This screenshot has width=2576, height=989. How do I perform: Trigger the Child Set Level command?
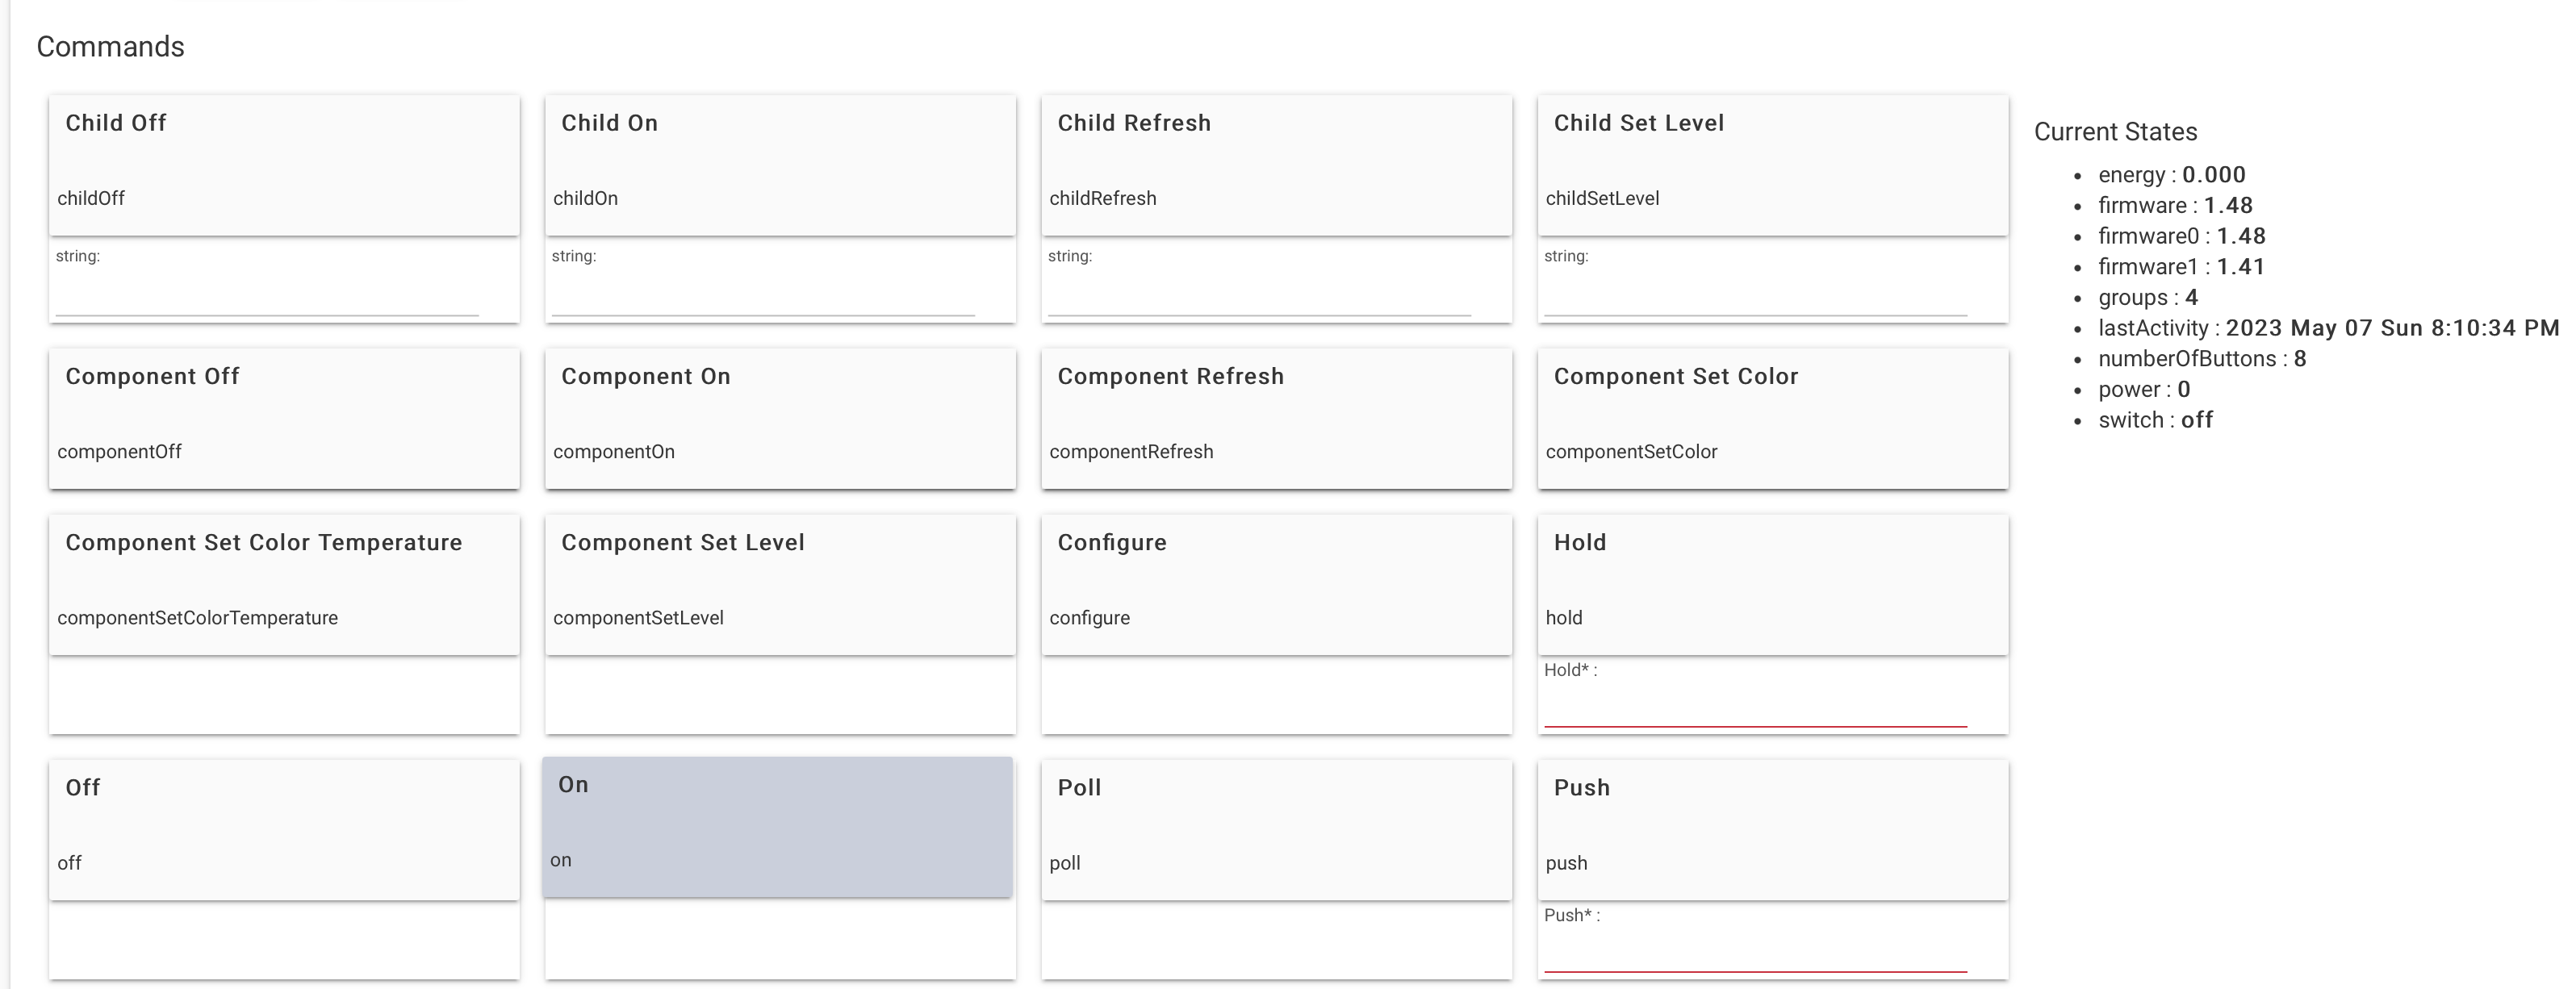[x=1772, y=166]
